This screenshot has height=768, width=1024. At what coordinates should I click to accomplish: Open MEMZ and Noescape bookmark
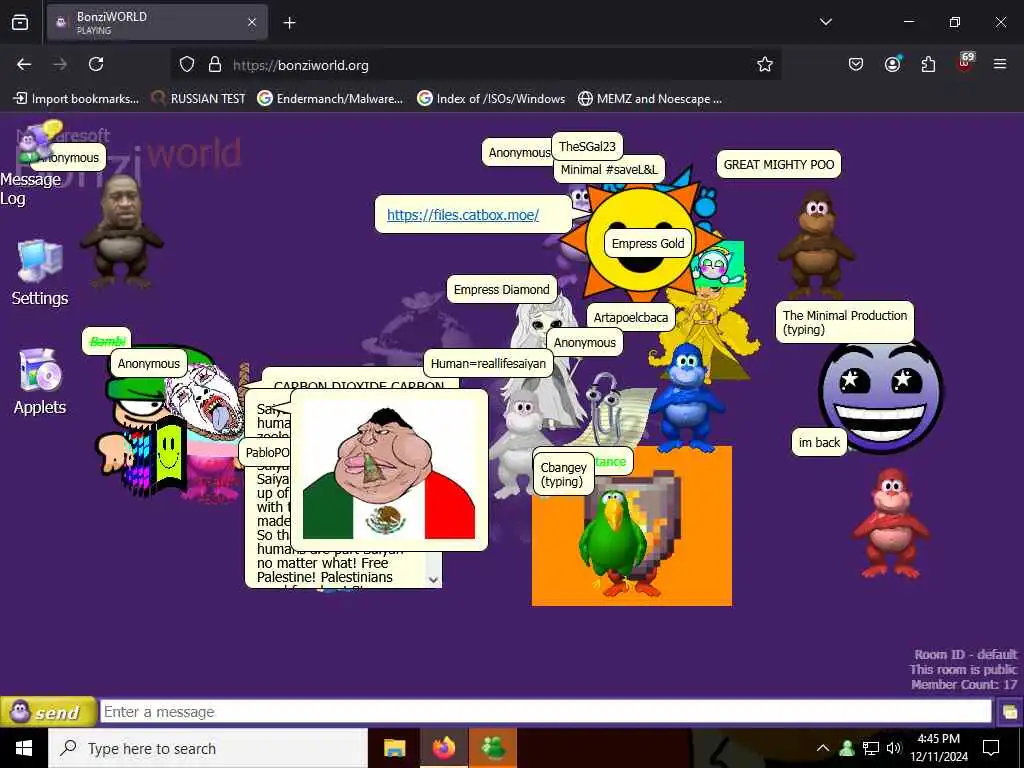(x=650, y=99)
